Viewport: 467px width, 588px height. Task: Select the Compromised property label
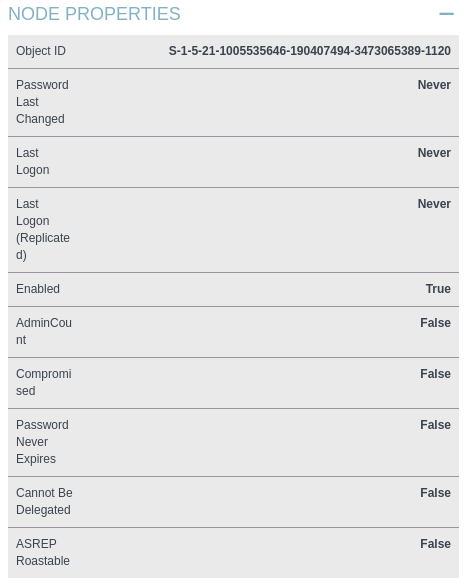point(44,382)
